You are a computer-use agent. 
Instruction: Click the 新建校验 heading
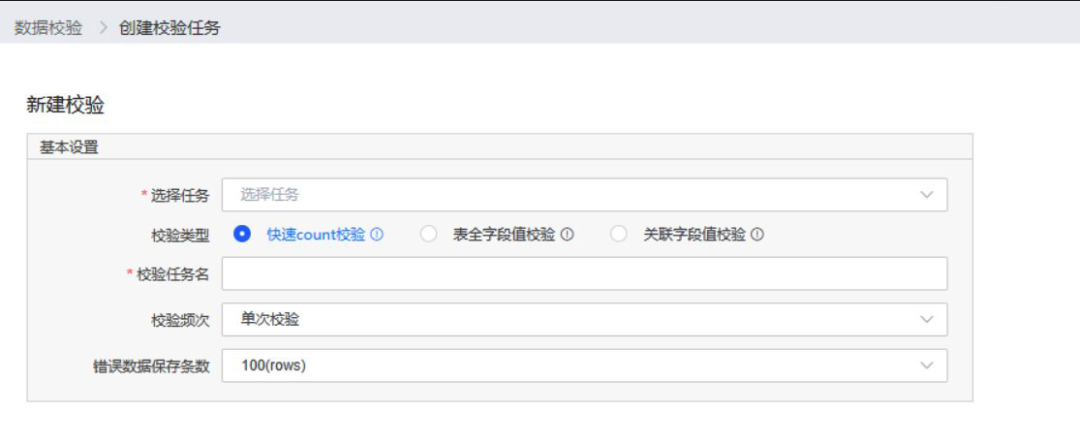pyautogui.click(x=65, y=105)
